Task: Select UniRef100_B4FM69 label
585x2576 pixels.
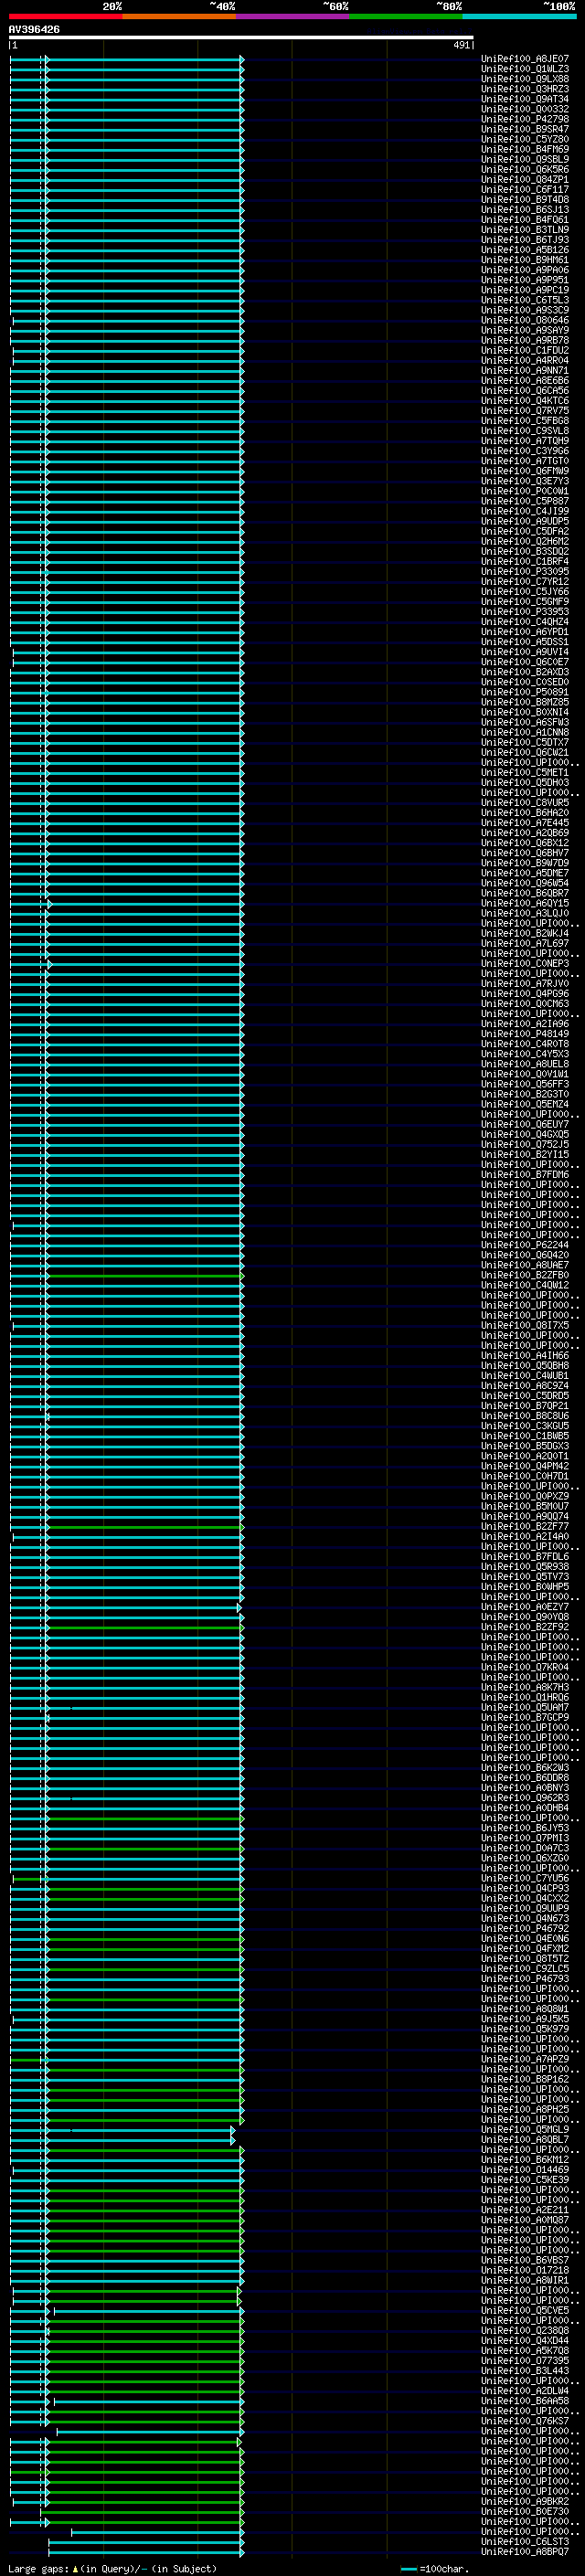Action: click(525, 149)
